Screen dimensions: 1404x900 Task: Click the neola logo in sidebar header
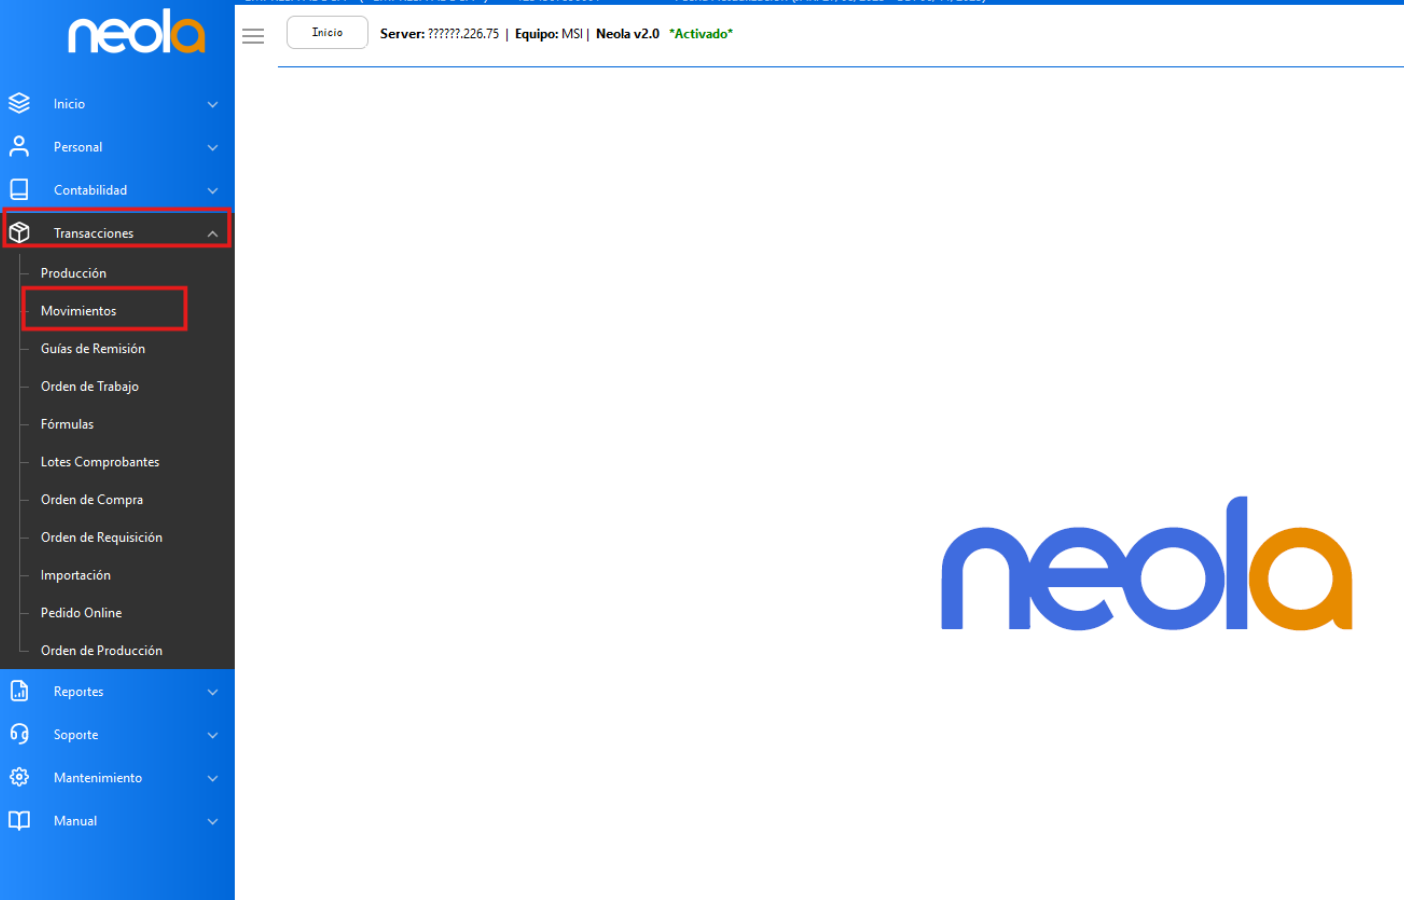click(136, 32)
